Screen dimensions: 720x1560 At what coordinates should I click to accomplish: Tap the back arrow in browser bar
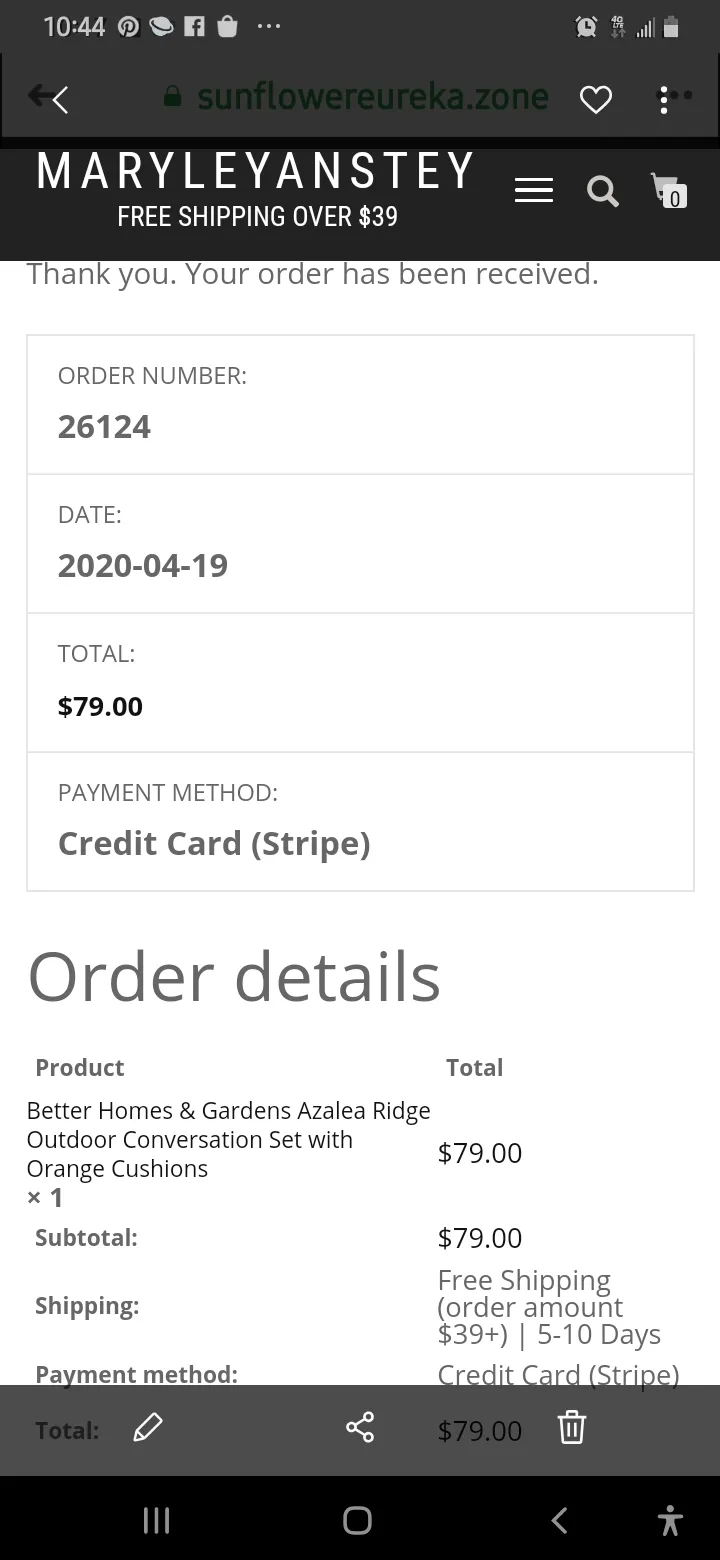point(48,98)
